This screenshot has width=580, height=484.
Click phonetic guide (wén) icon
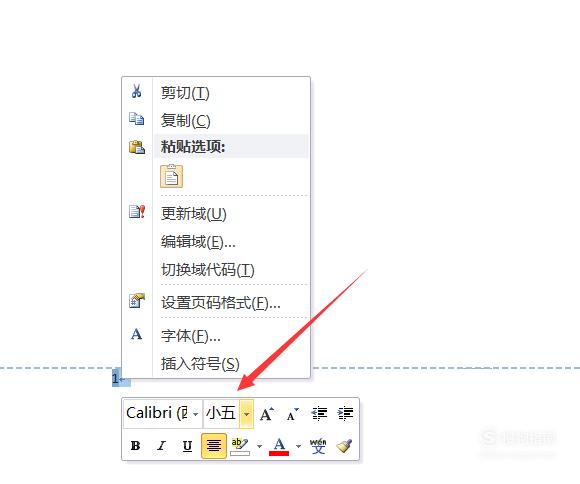click(x=318, y=446)
